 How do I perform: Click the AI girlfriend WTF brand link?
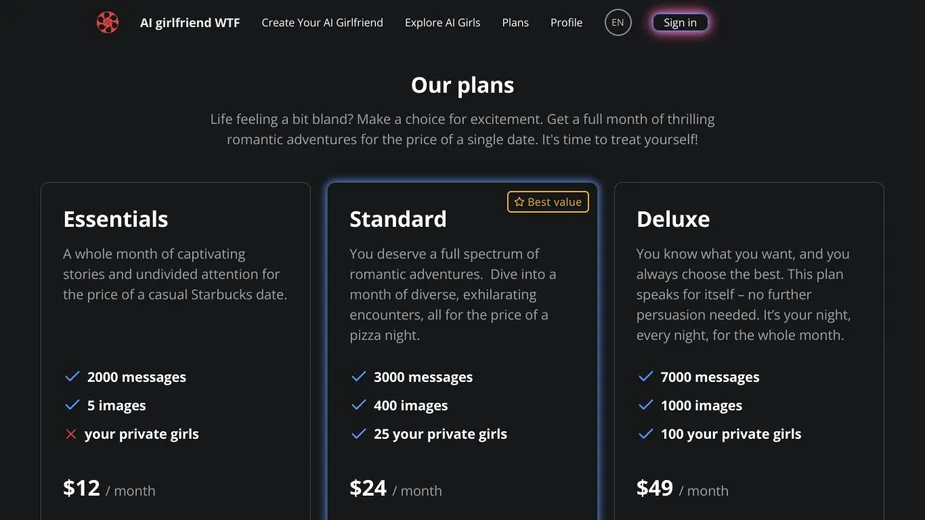click(190, 22)
